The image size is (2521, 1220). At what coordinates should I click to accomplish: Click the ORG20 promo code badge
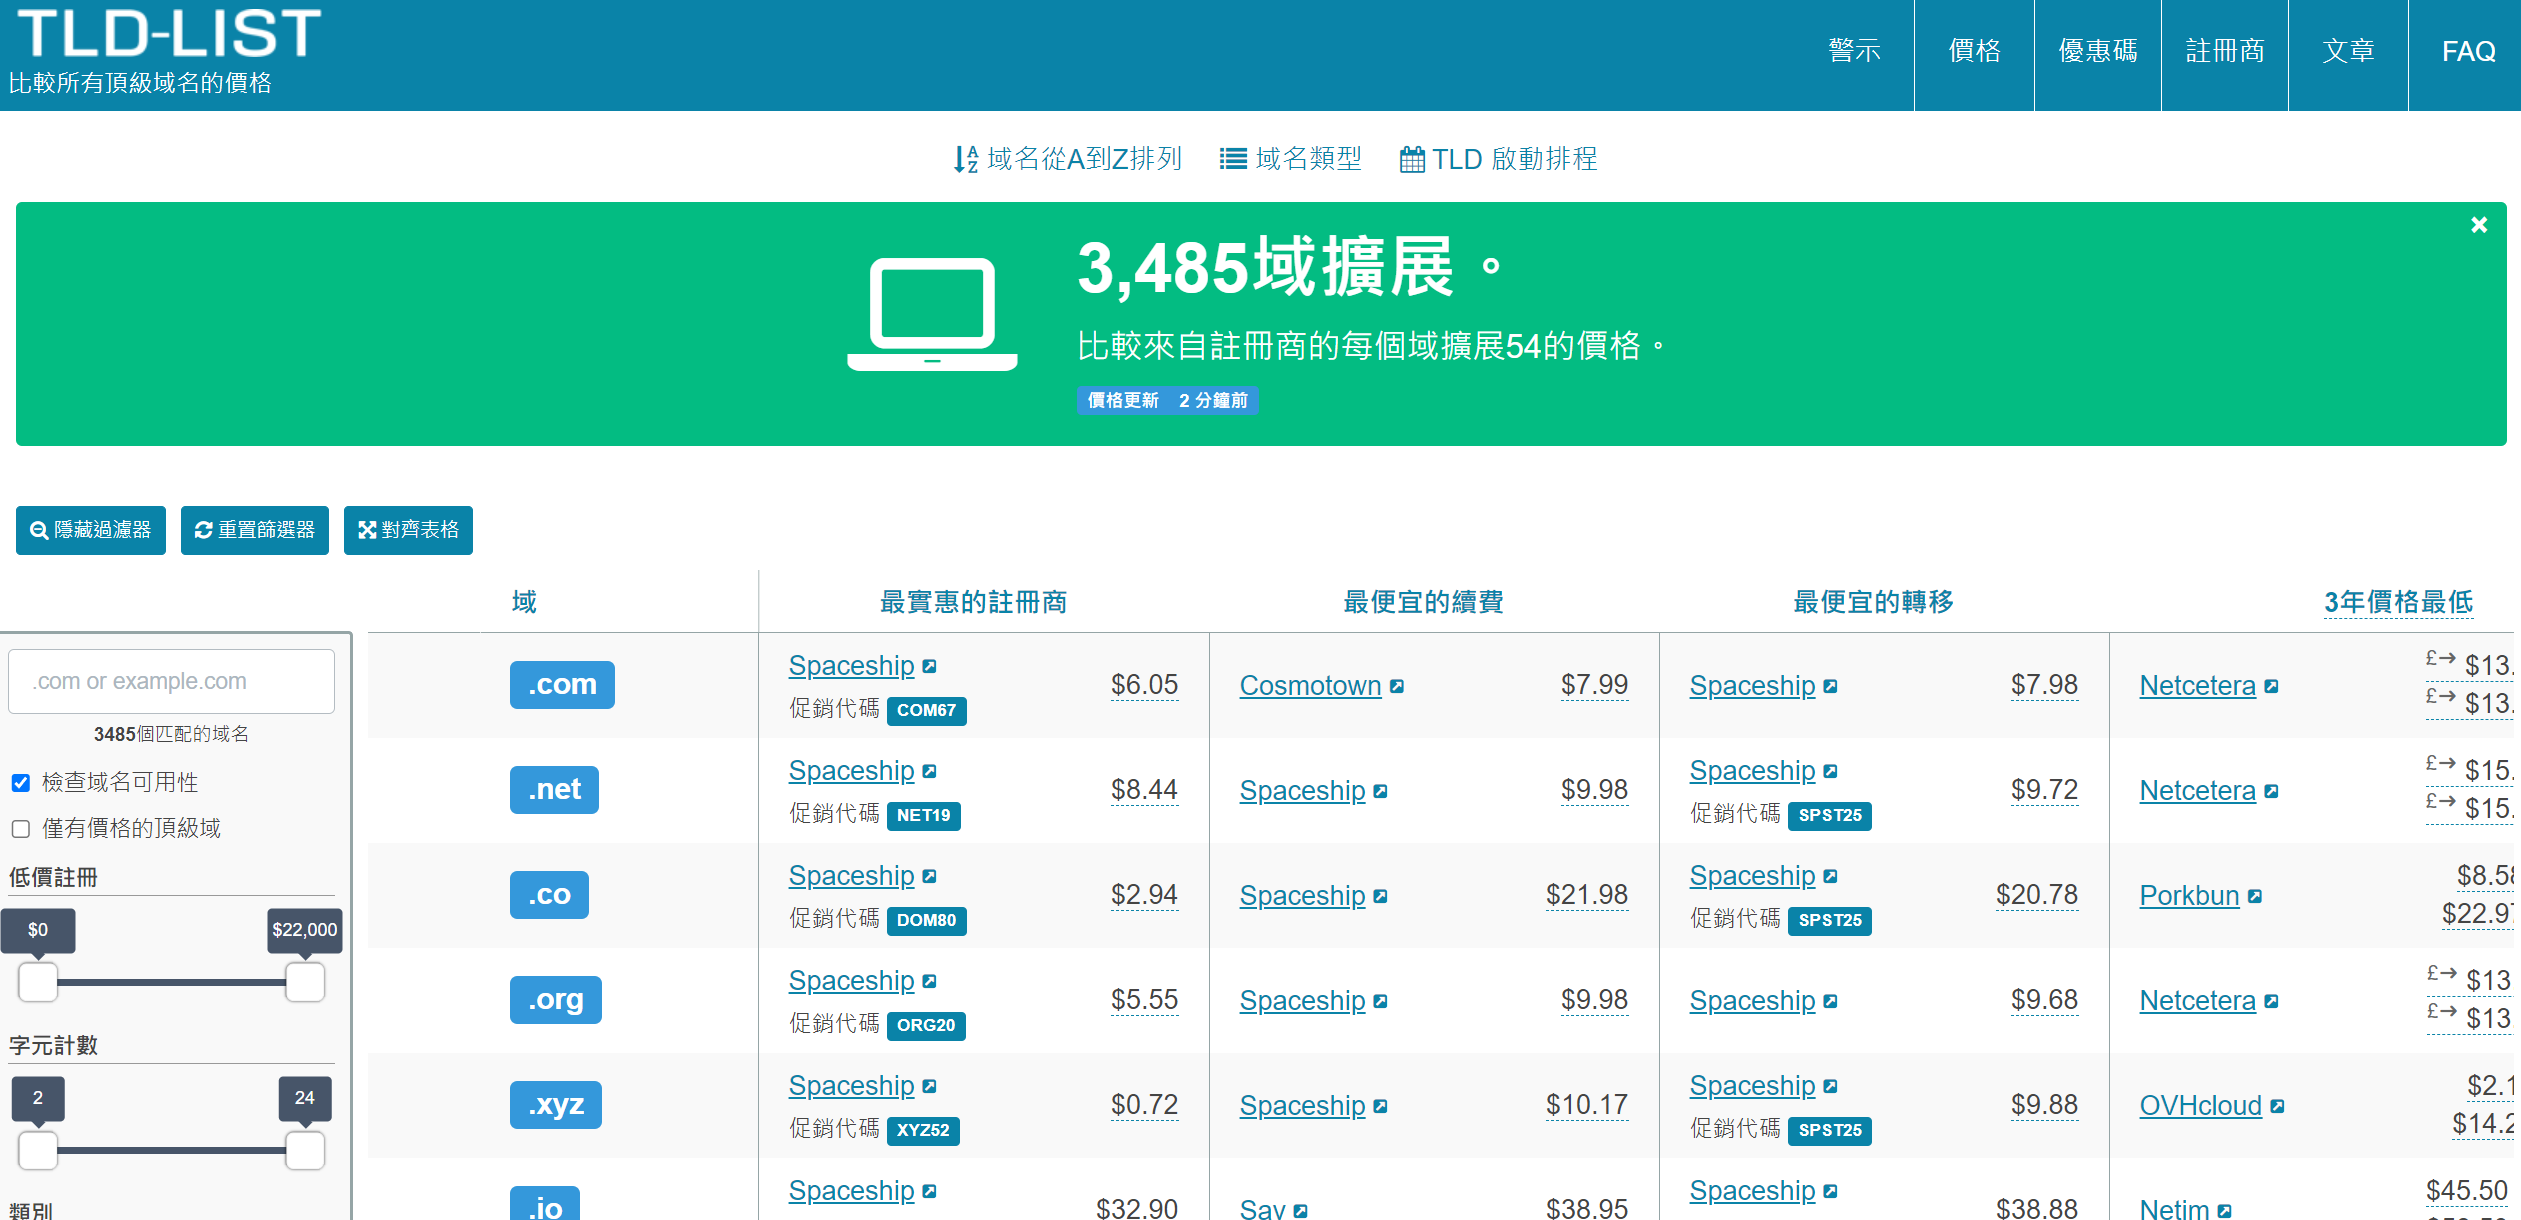(x=926, y=1026)
